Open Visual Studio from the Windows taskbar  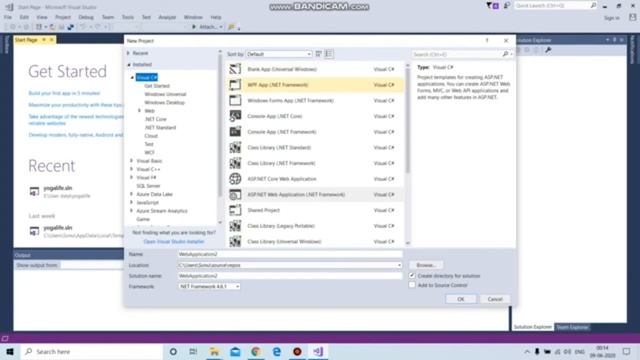[x=318, y=351]
